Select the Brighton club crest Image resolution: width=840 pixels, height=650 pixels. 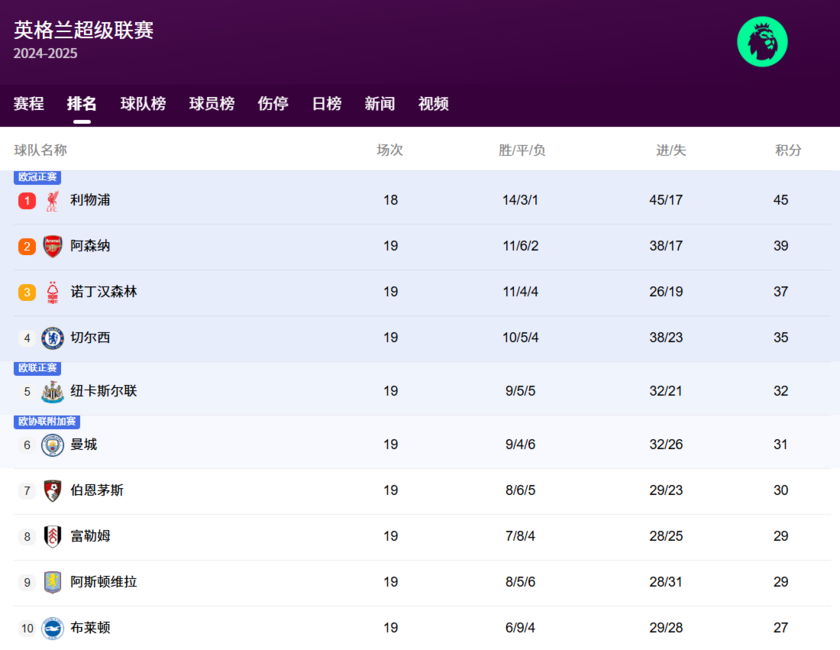click(51, 628)
